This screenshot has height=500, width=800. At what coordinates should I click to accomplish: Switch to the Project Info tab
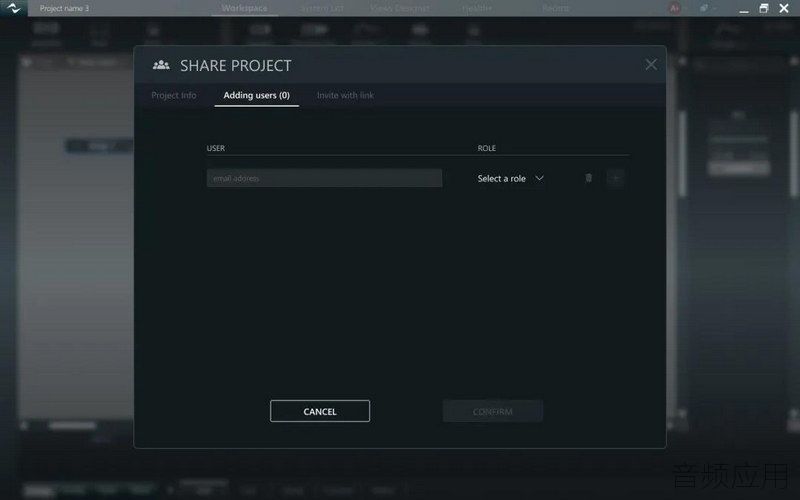point(173,95)
